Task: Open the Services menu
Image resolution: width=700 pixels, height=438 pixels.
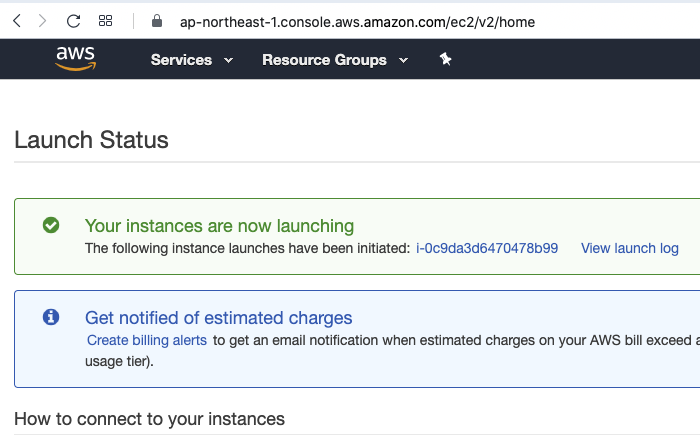Action: 181,60
